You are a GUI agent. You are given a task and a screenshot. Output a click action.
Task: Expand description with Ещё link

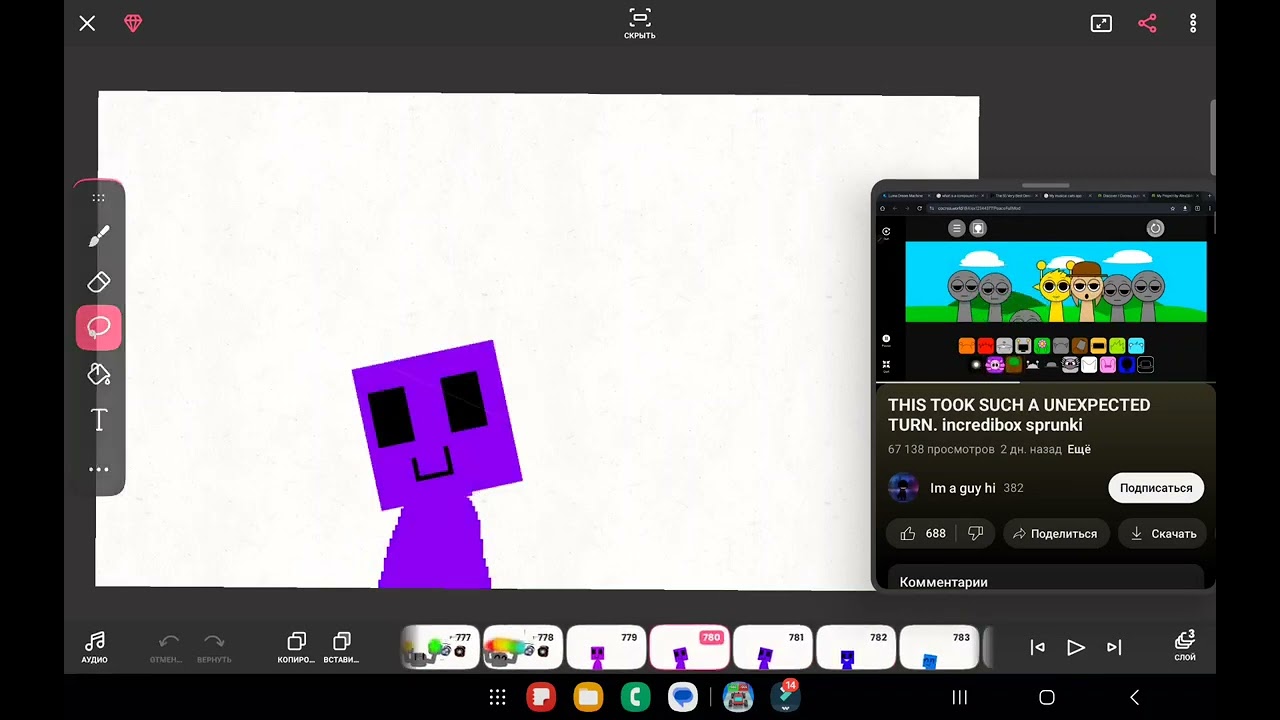pyautogui.click(x=1079, y=450)
